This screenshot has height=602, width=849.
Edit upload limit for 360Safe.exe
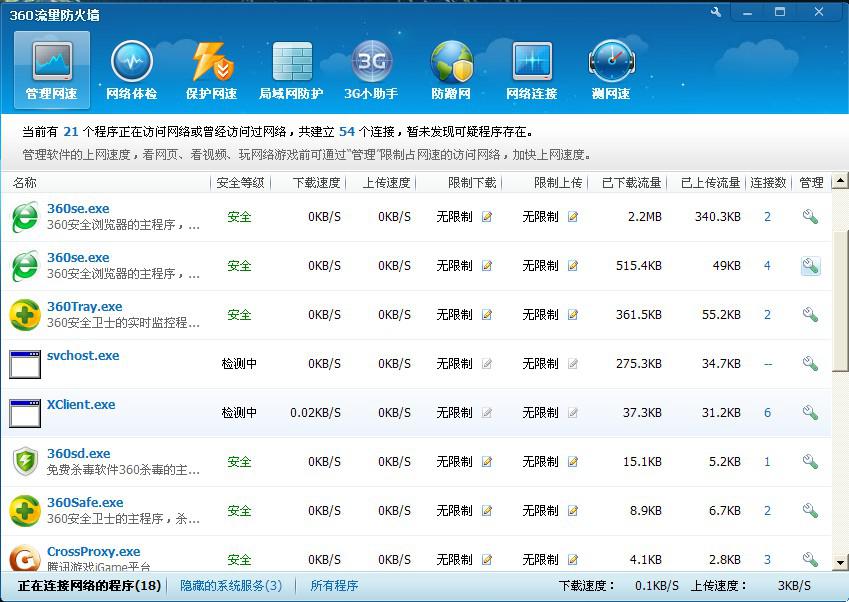[x=573, y=511]
